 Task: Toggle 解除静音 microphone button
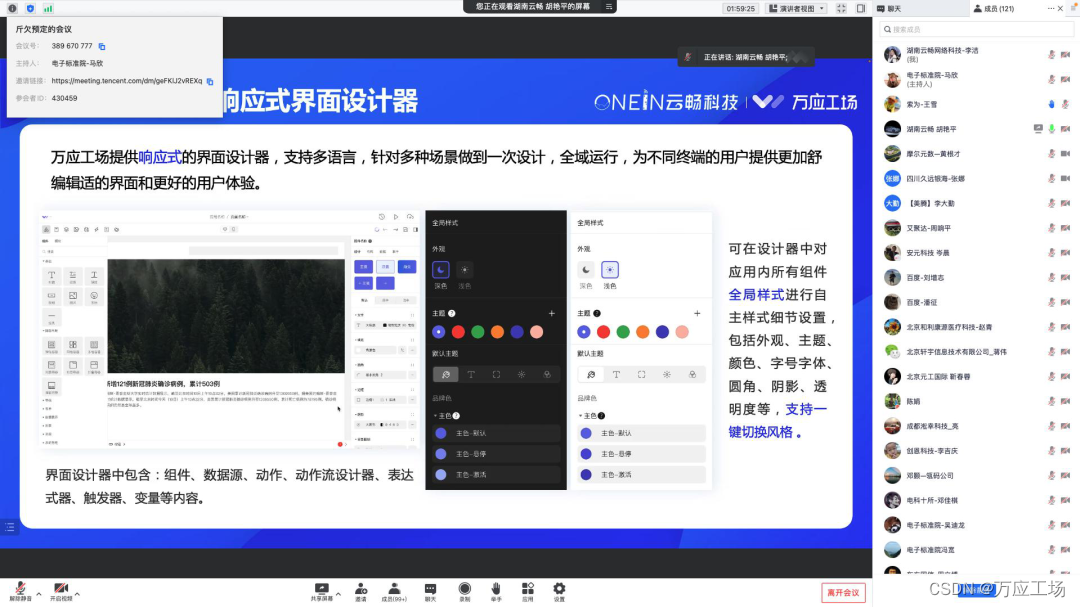(20, 592)
